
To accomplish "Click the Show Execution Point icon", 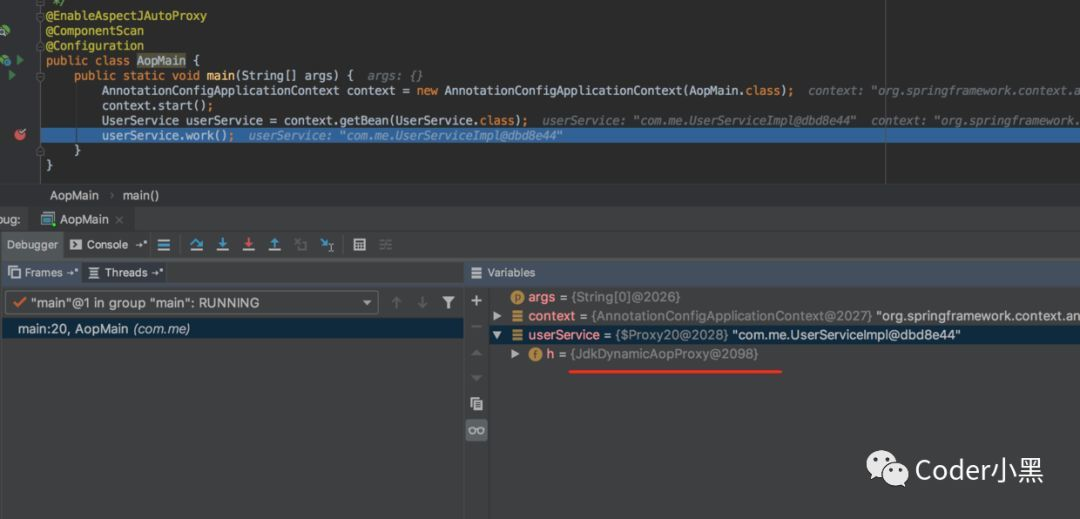I will click(x=164, y=245).
